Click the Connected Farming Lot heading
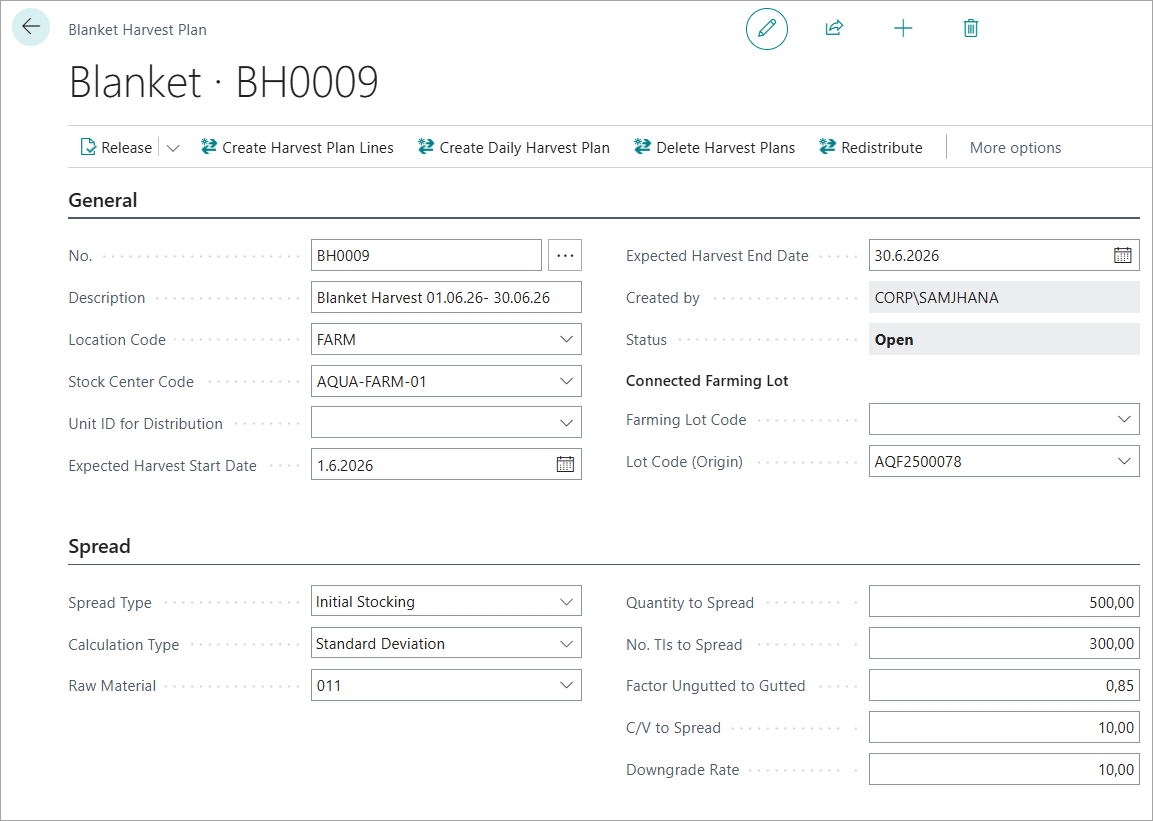1153x821 pixels. pyautogui.click(x=707, y=381)
